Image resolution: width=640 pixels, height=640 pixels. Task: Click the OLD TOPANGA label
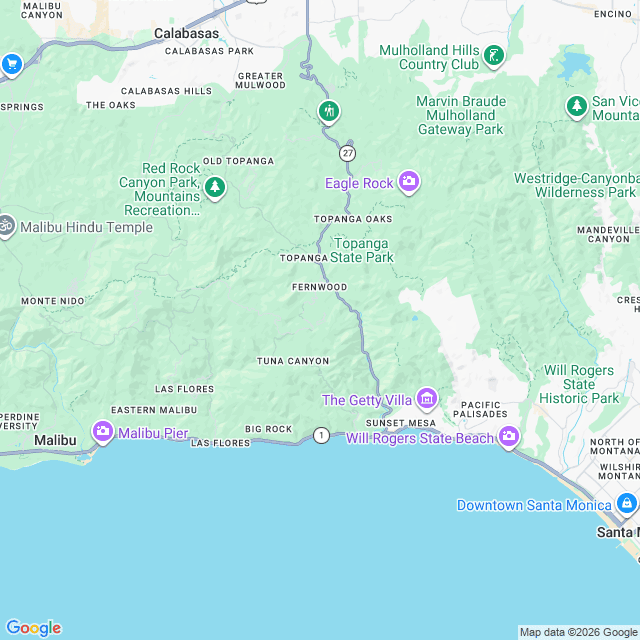point(238,161)
